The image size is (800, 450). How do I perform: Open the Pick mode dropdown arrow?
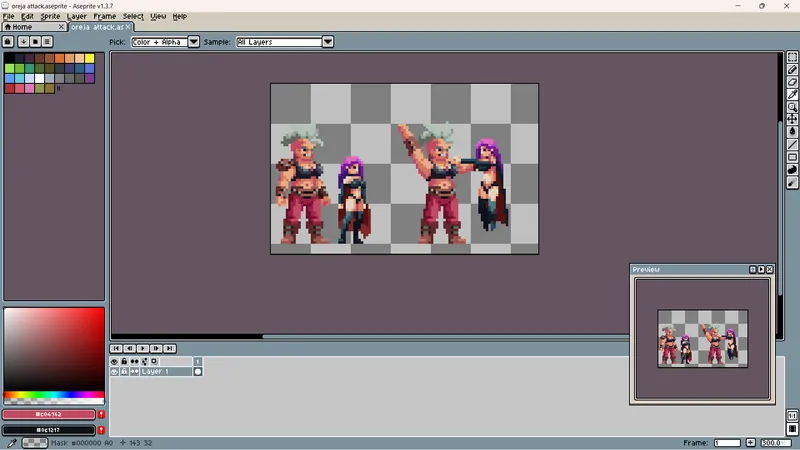click(193, 42)
